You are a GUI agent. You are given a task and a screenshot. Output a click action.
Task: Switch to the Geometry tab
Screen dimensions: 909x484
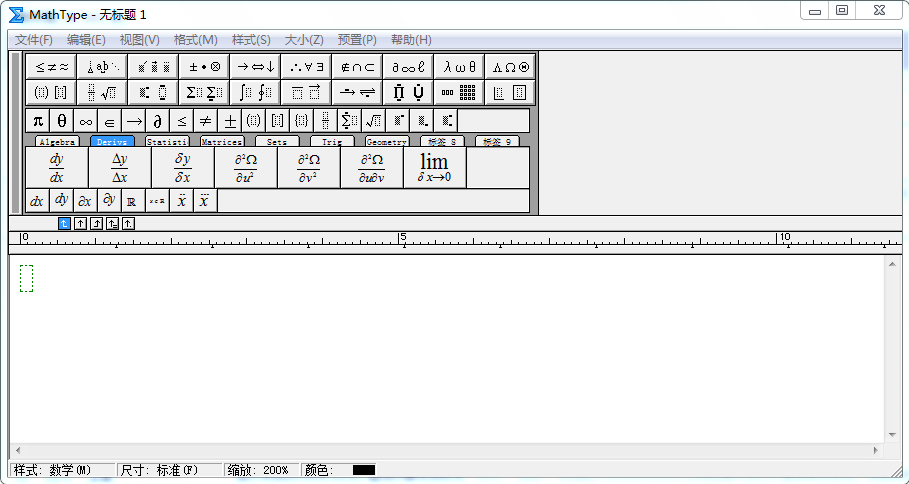387,141
